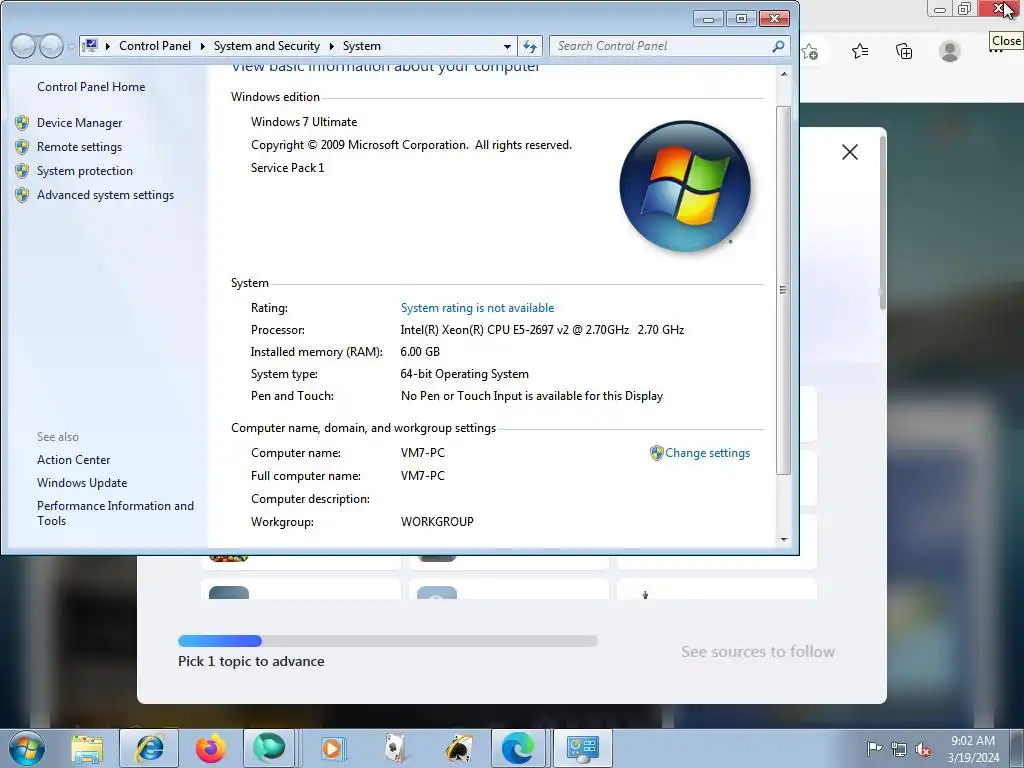Screen dimensions: 1024x768
Task: Click the Back navigation button
Action: [23, 46]
